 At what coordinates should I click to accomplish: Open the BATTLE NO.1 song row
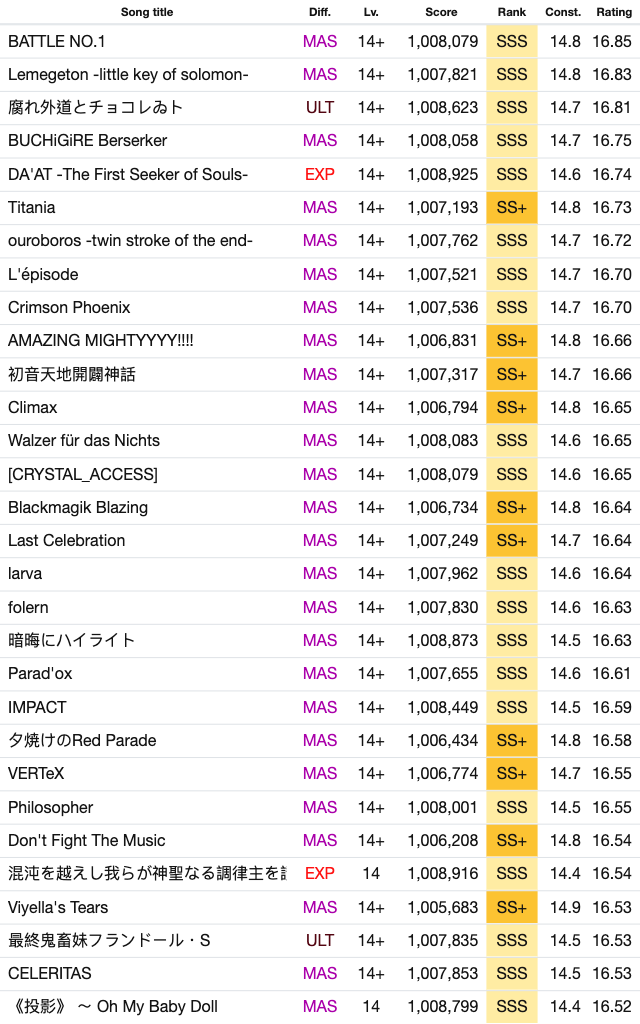[320, 42]
